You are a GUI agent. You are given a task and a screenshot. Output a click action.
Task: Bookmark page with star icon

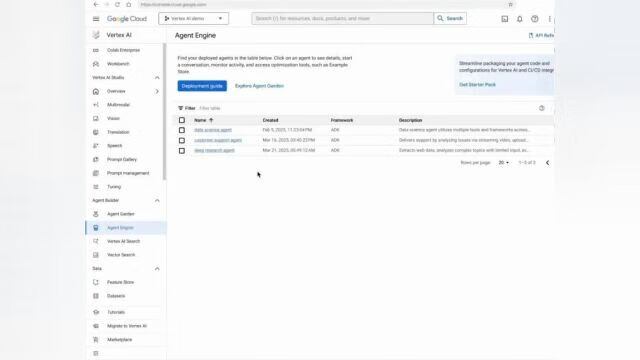pyautogui.click(x=510, y=4)
